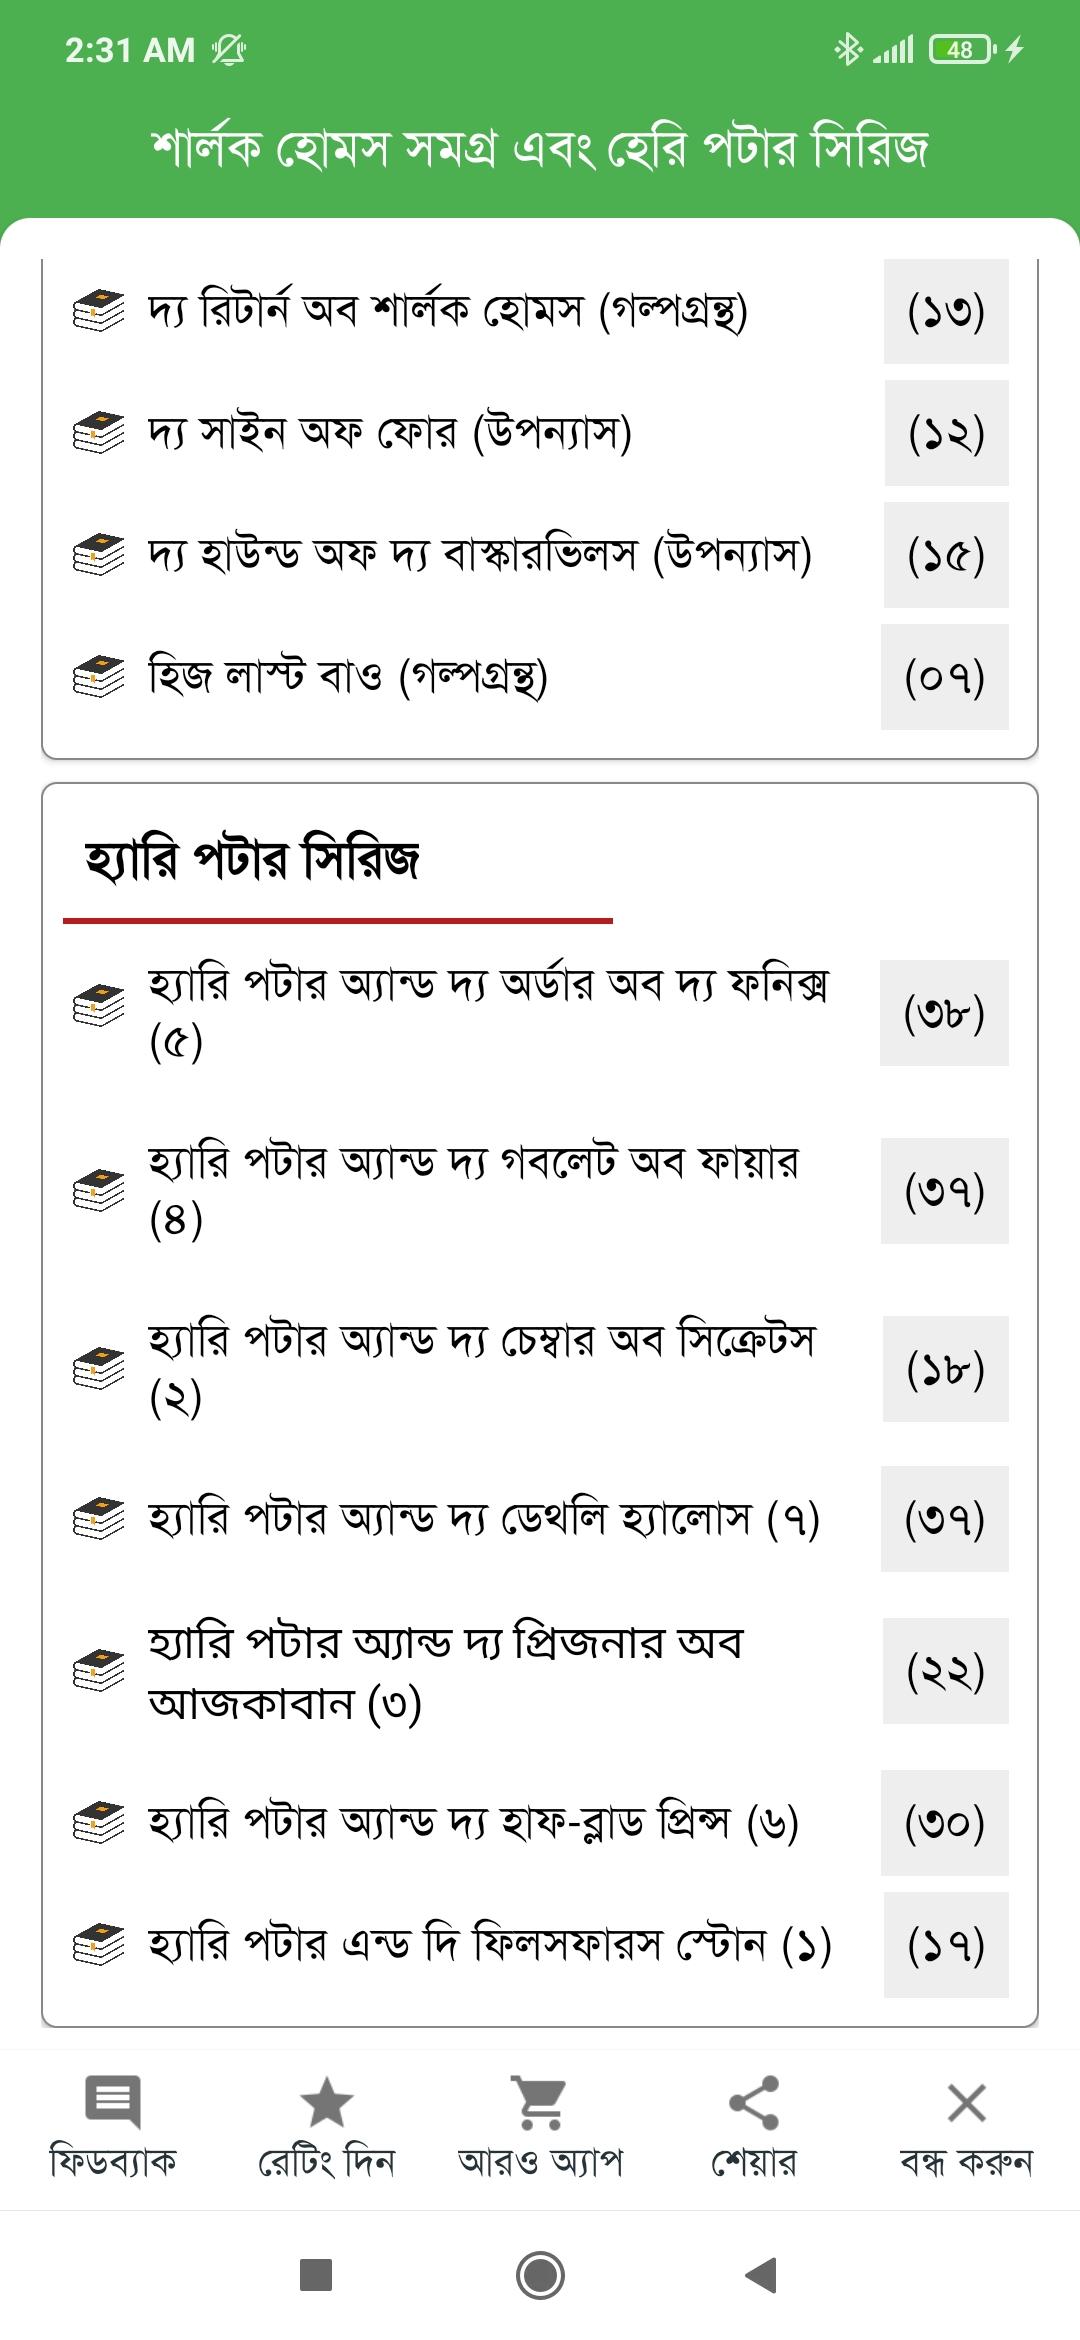1080x2340 pixels.
Task: Tap the শেয়ার share icon
Action: pyautogui.click(x=754, y=2102)
